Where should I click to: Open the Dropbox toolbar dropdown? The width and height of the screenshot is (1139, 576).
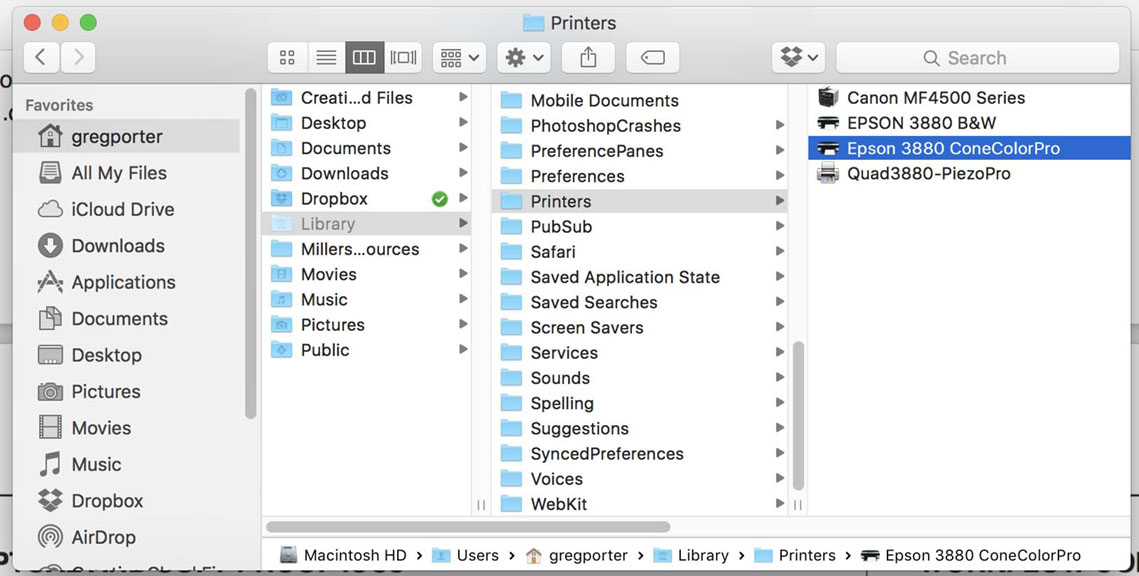click(797, 57)
